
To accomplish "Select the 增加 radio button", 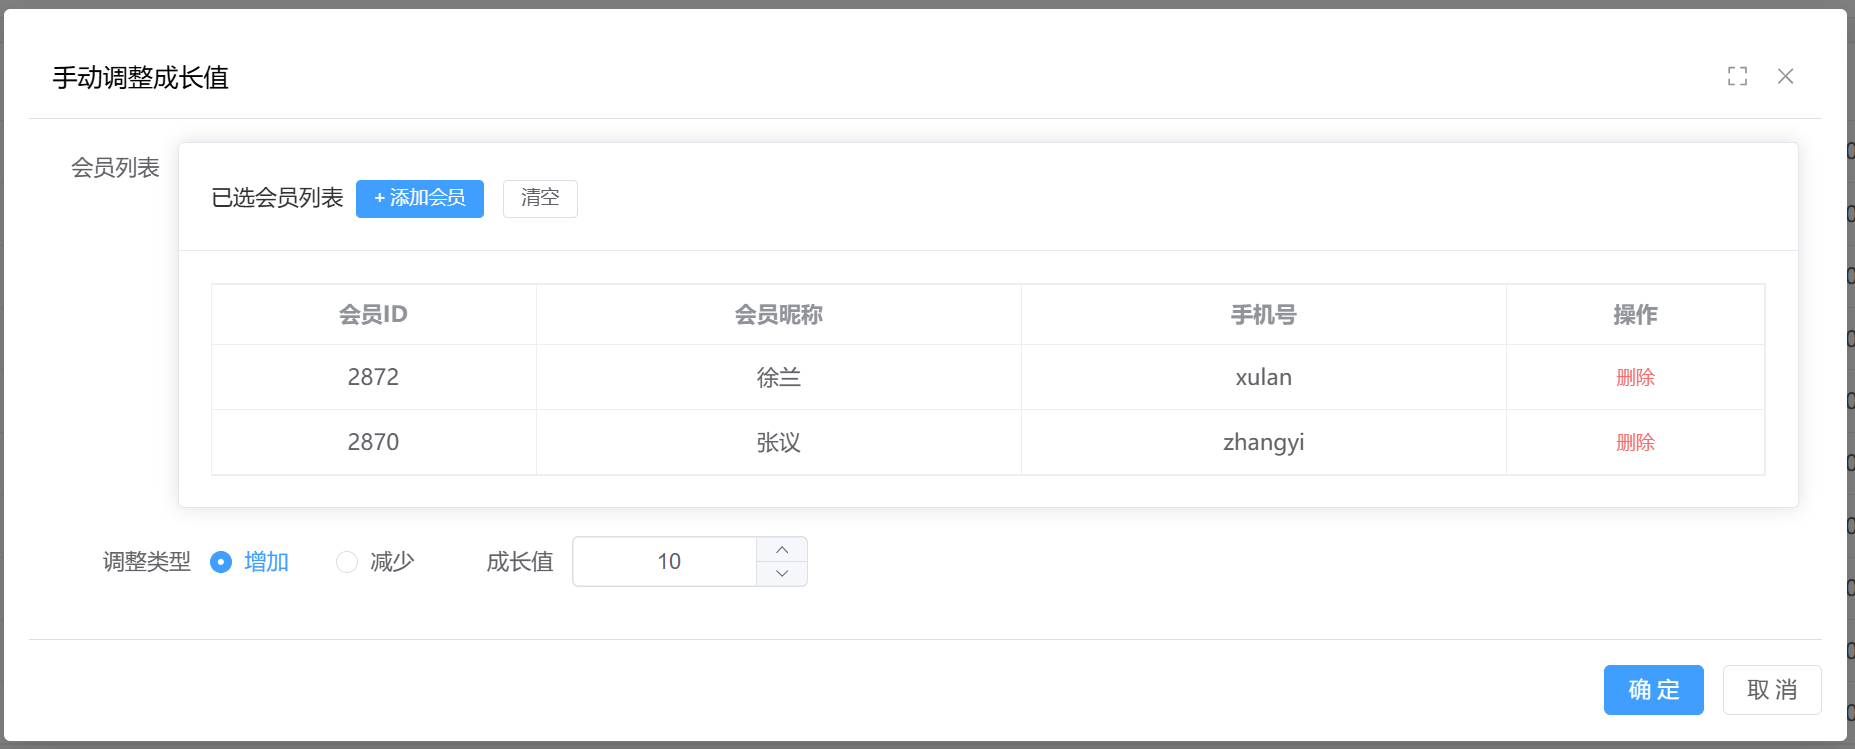I will coord(221,562).
